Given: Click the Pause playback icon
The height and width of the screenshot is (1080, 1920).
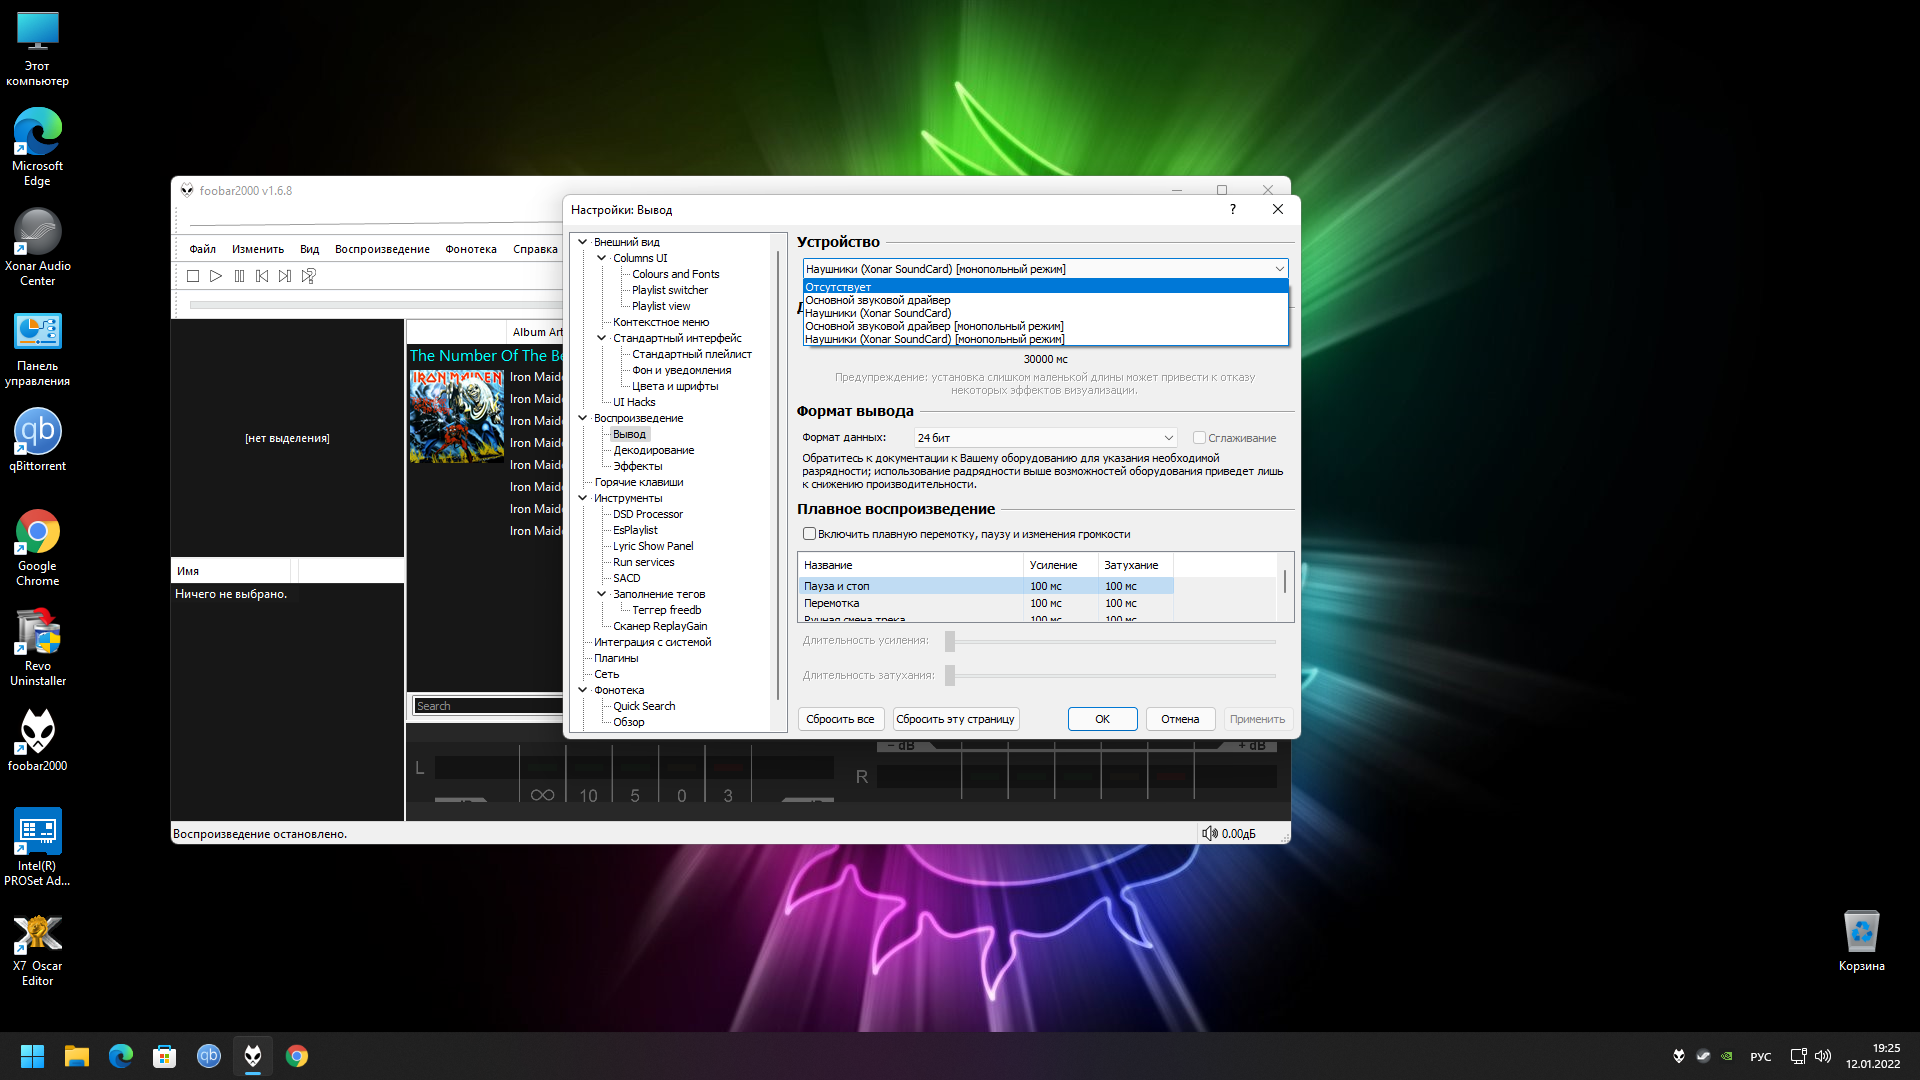Looking at the screenshot, I should pyautogui.click(x=239, y=276).
